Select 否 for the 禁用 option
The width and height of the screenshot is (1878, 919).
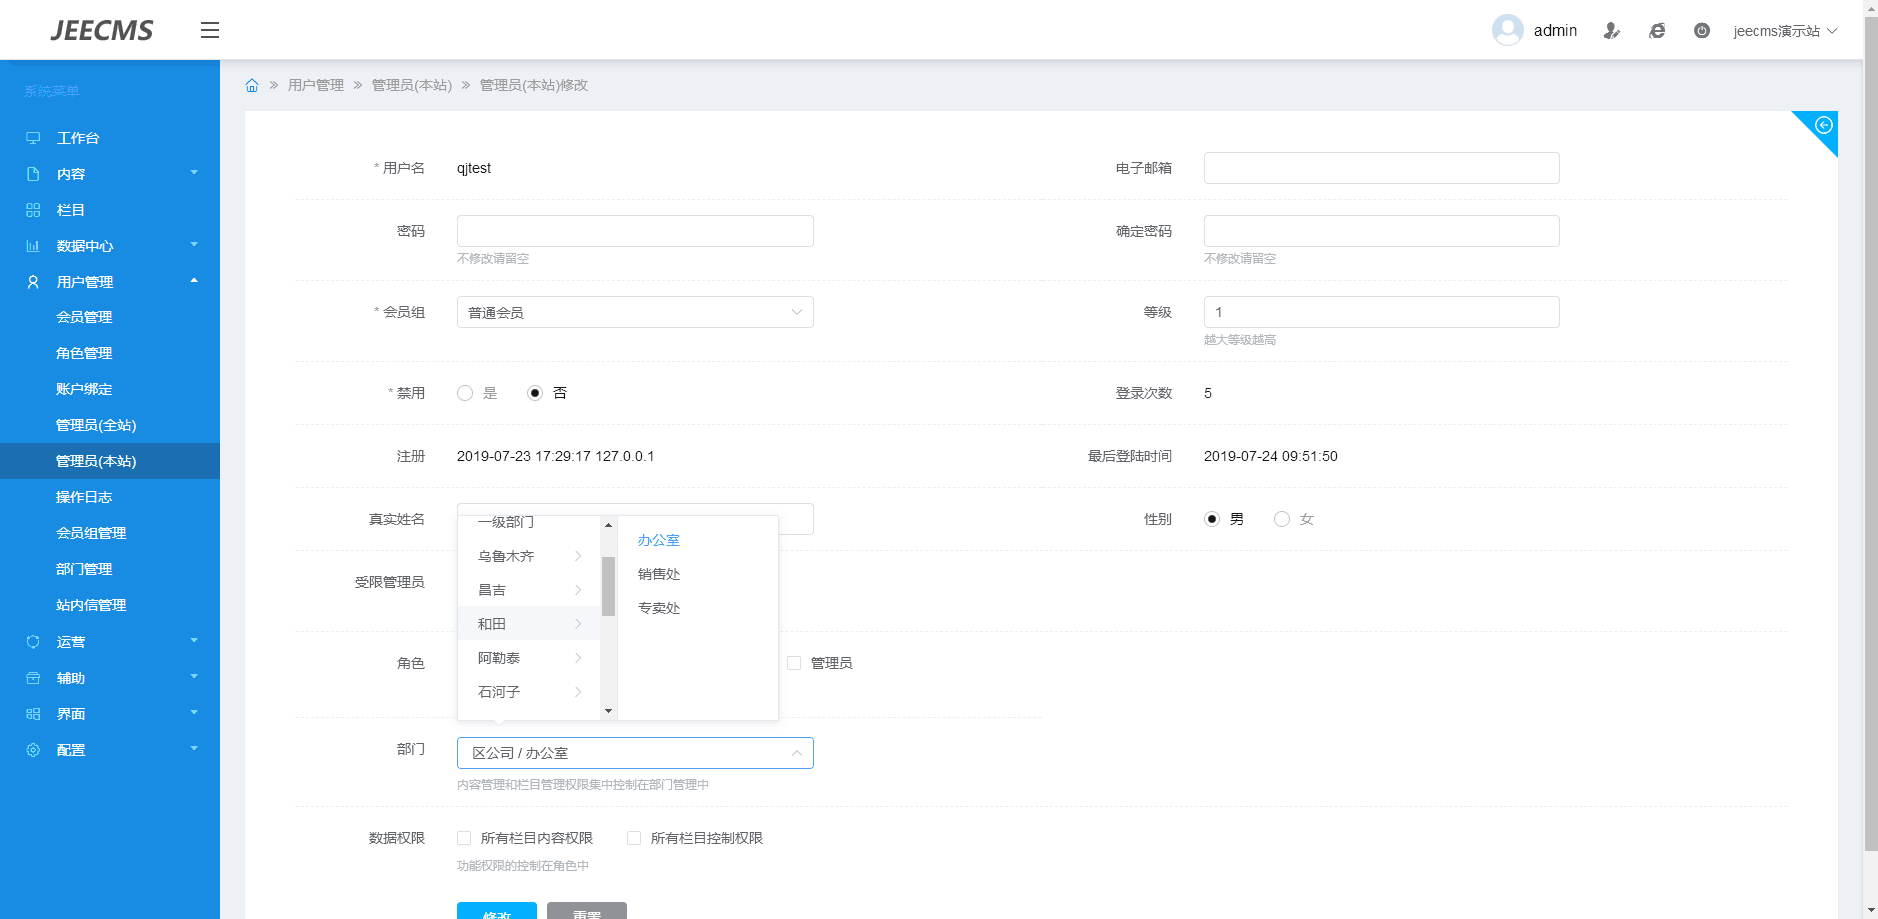tap(535, 393)
